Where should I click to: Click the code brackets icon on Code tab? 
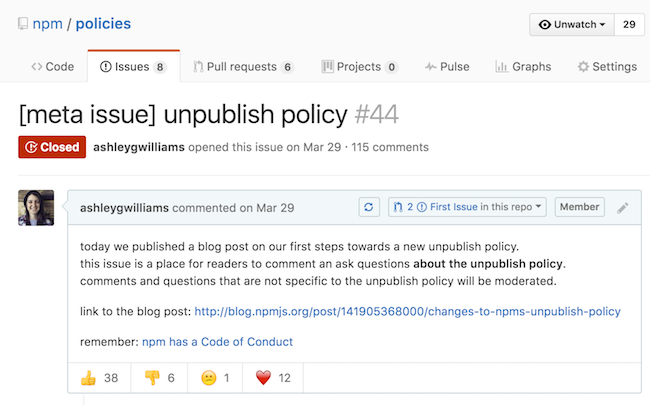(x=36, y=67)
